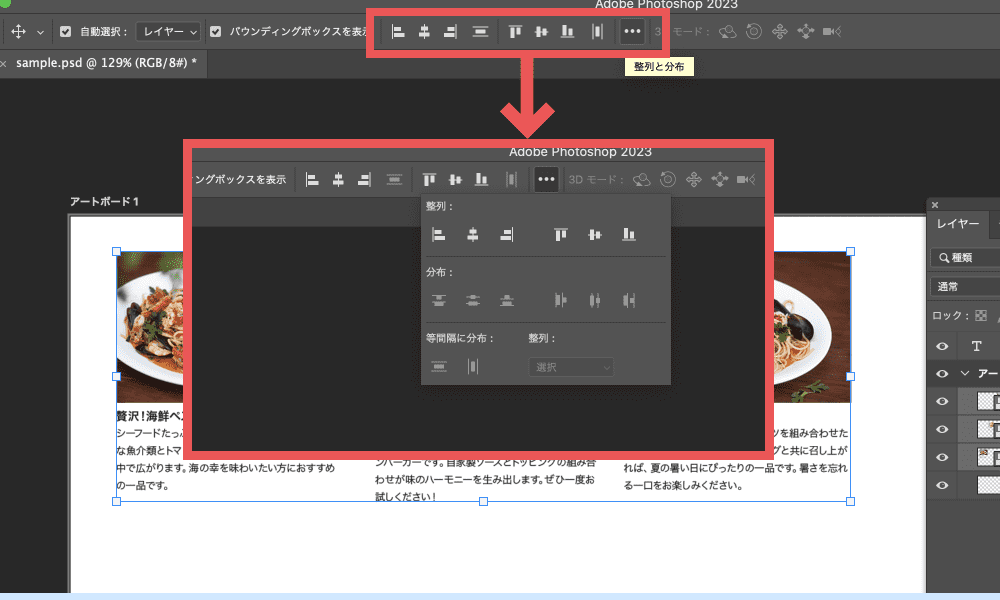Image resolution: width=1000 pixels, height=600 pixels.
Task: Toggle visibility eye of the T text layer
Action: coord(942,346)
